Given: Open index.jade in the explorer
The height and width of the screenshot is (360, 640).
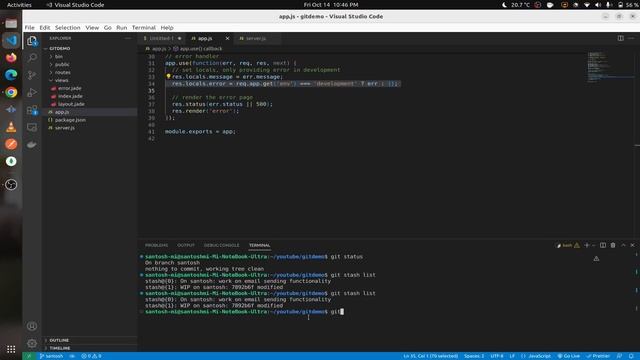Looking at the screenshot, I should tap(70, 96).
